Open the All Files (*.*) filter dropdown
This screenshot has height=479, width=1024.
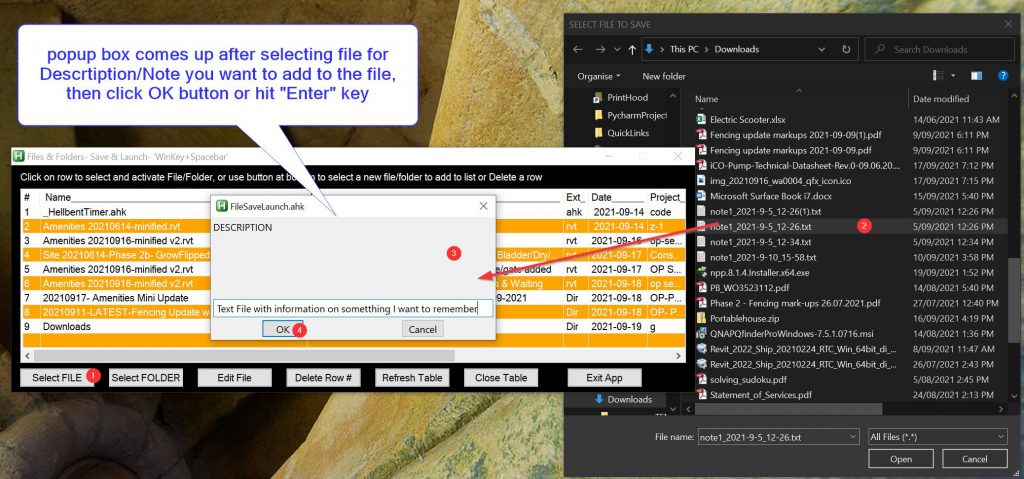pyautogui.click(x=1001, y=437)
